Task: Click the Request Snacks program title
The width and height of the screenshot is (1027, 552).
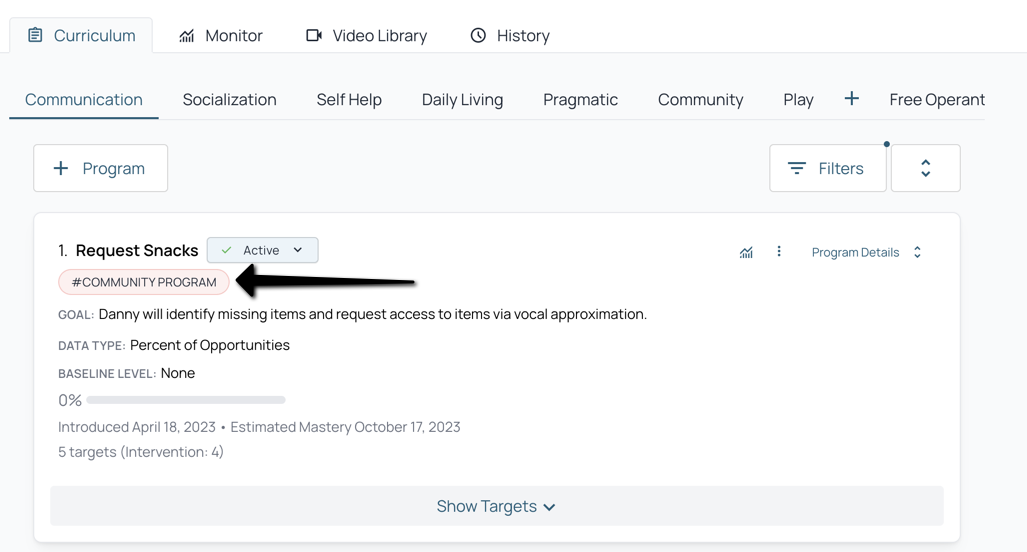Action: point(137,251)
